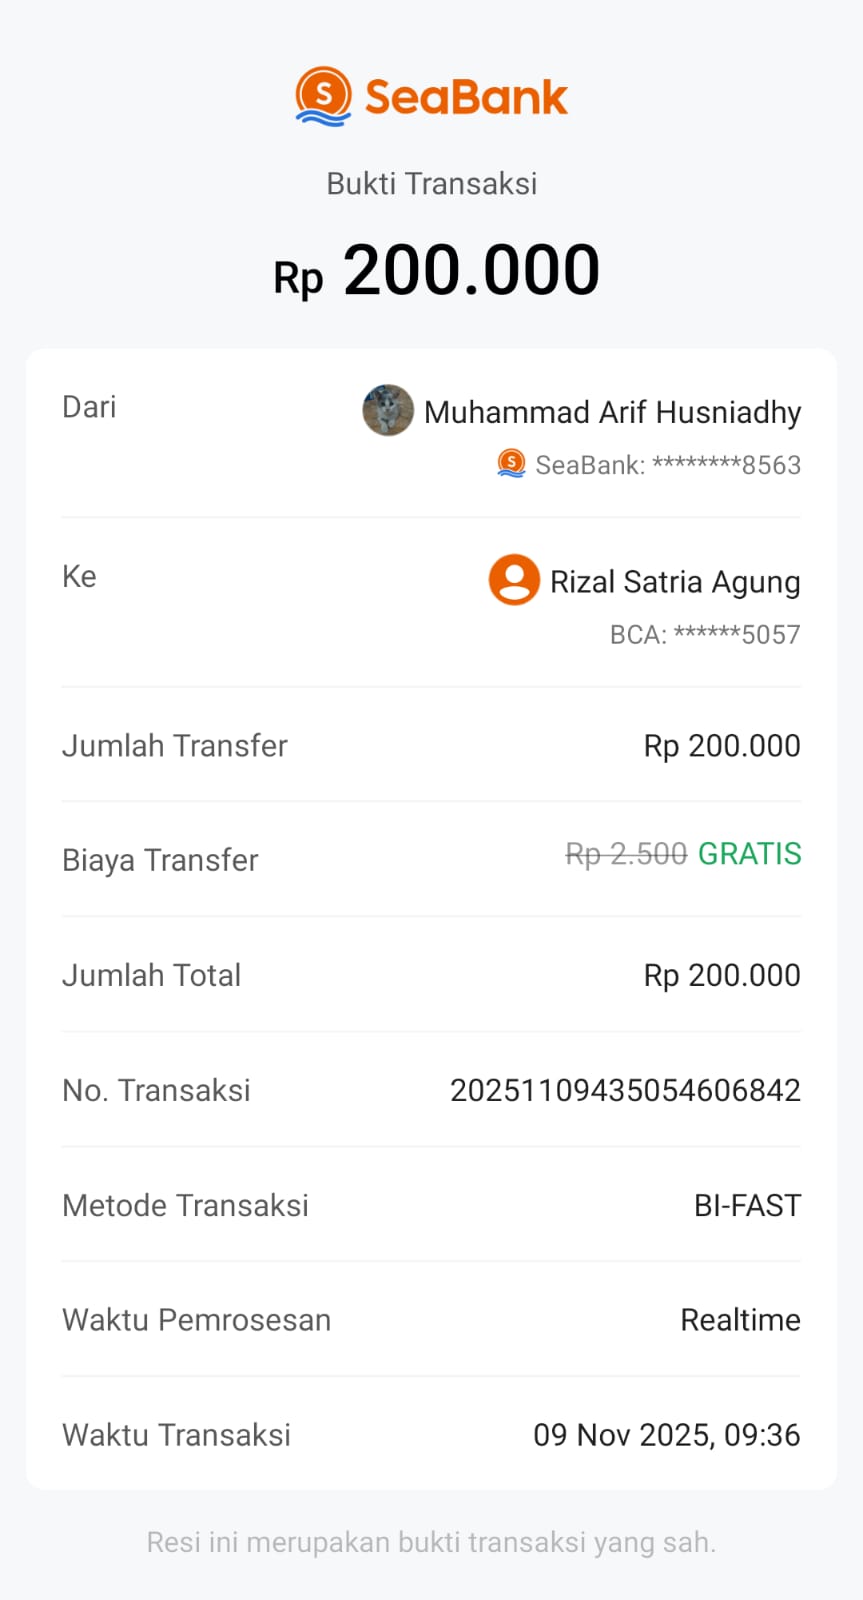The width and height of the screenshot is (863, 1600).
Task: Tap the SeaBank account number ending 8563
Action: point(668,465)
